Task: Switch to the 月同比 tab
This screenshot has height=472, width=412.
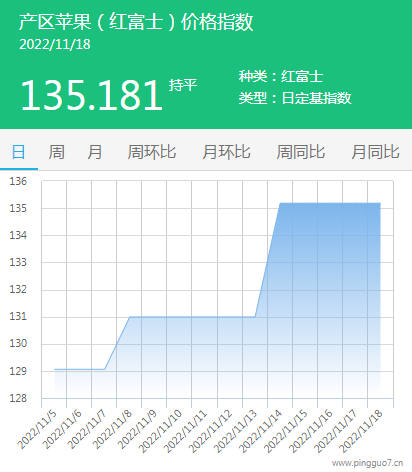Action: click(375, 152)
